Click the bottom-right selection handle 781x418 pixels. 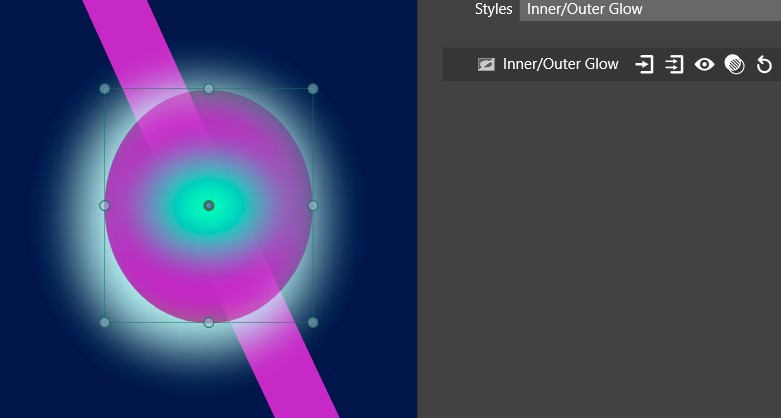313,322
